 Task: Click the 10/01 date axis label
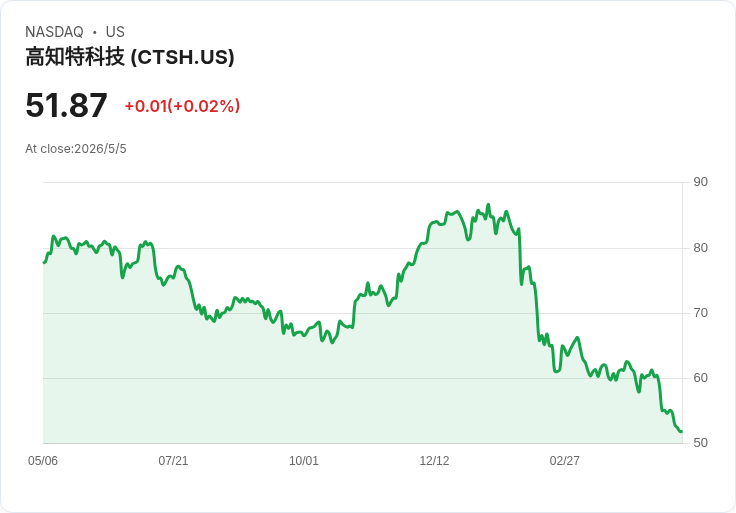304,460
